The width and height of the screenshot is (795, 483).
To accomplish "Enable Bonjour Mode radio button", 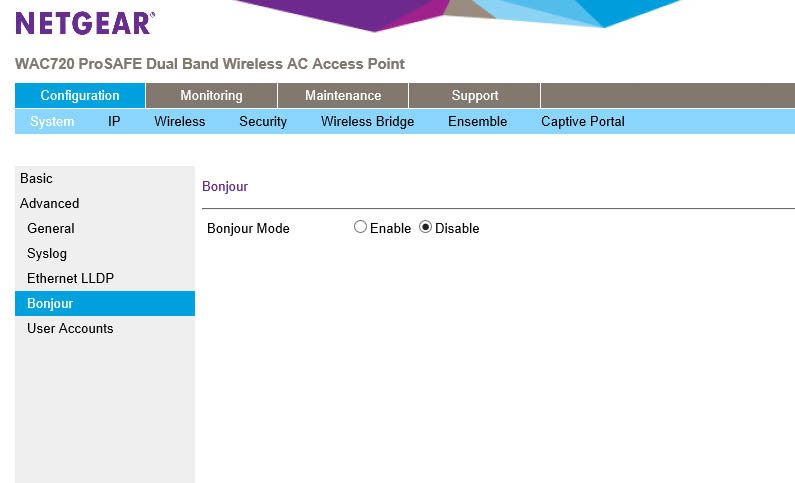I will [360, 227].
